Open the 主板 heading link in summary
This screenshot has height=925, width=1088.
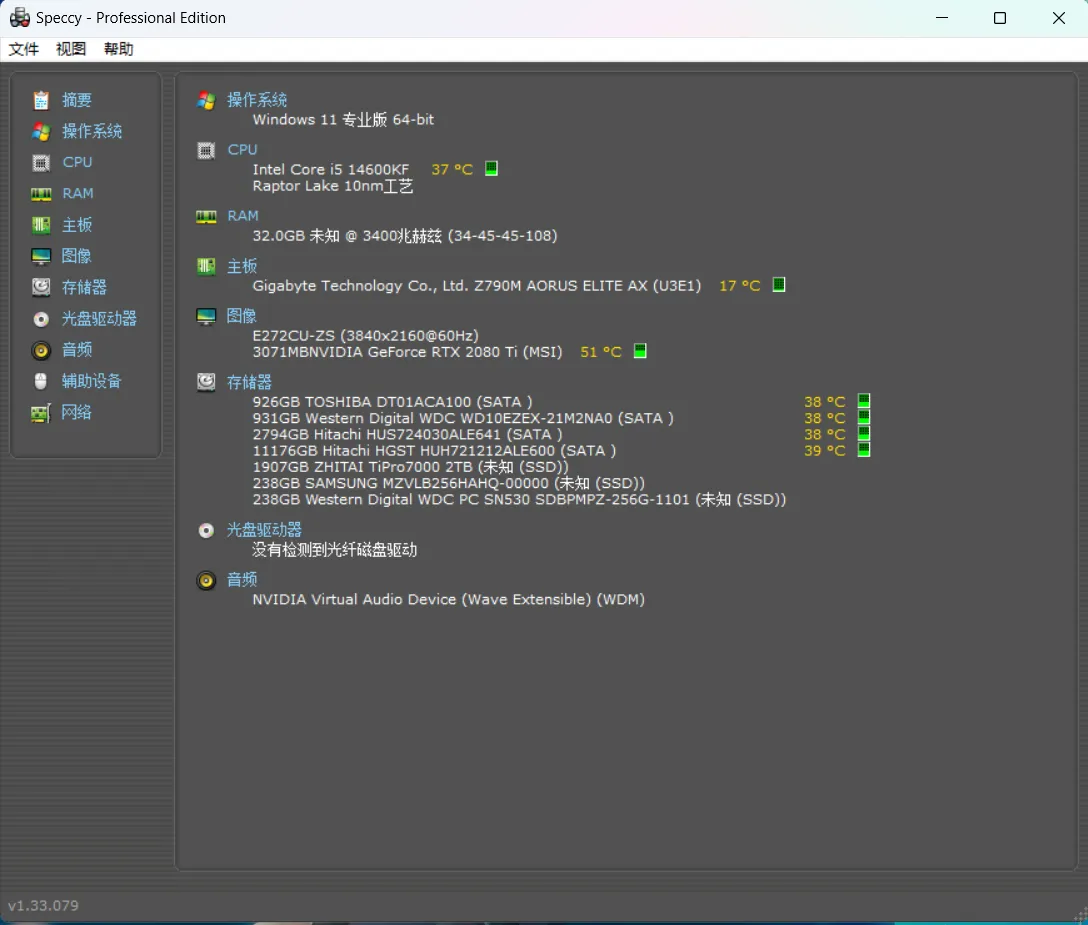click(241, 266)
